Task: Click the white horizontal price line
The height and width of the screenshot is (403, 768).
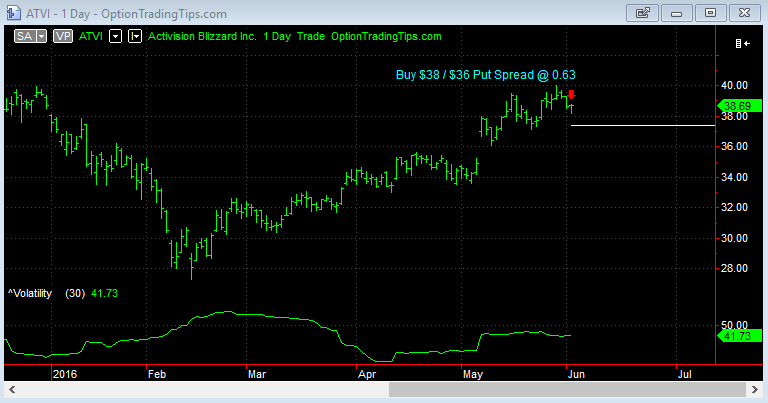Action: coord(643,126)
